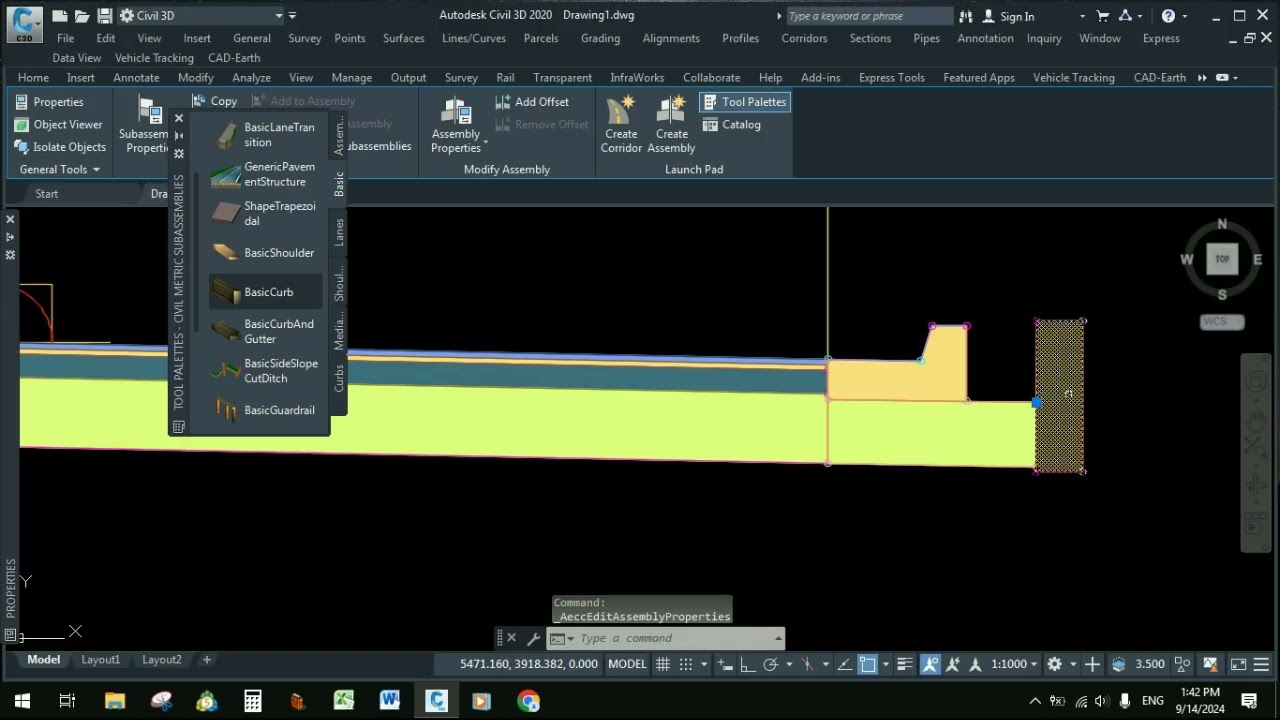Click the Add Offset button
Viewport: 1280px width, 720px height.
point(532,102)
